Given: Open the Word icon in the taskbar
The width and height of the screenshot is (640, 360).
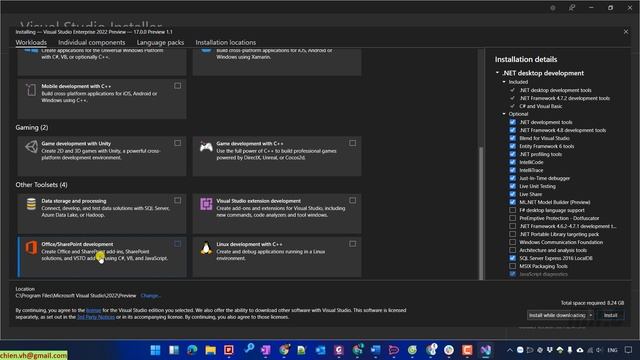Looking at the screenshot, I should click(x=376, y=350).
